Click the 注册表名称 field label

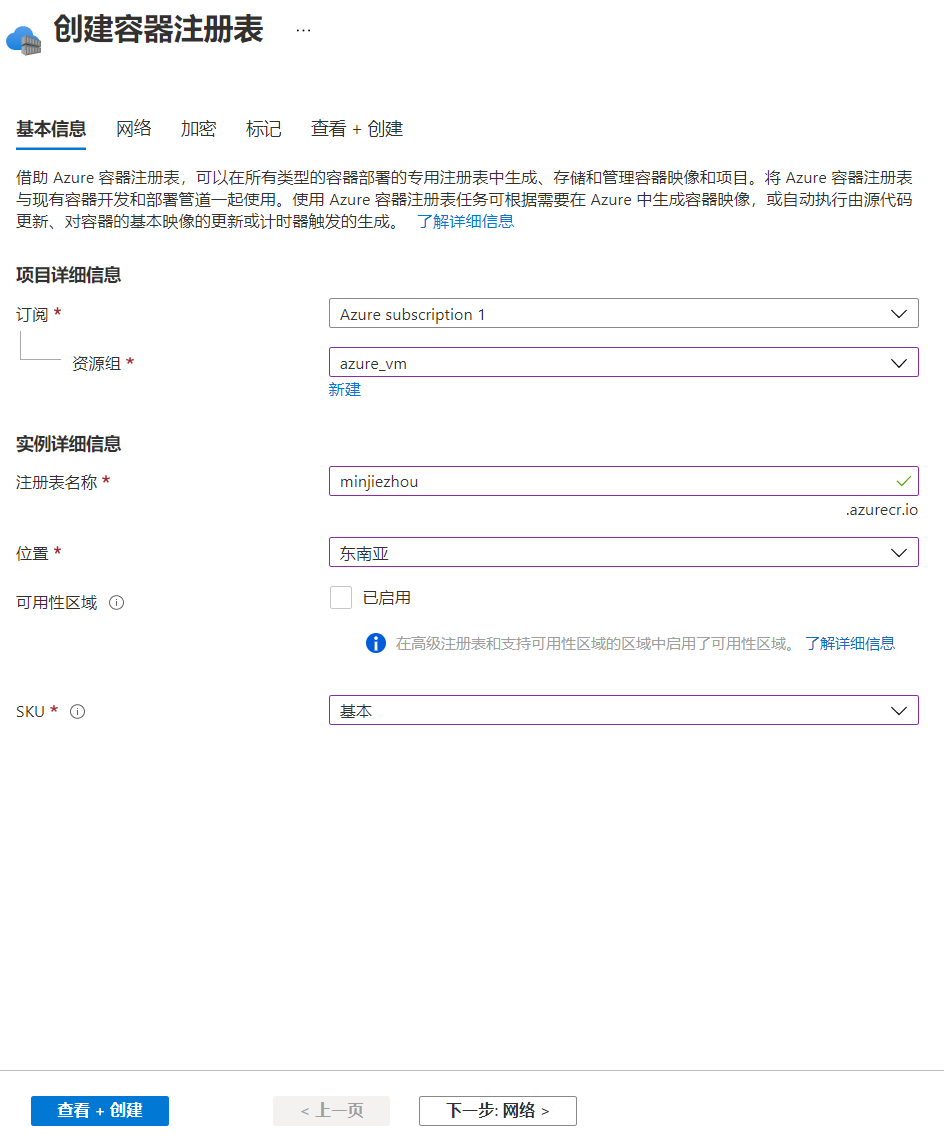(57, 482)
